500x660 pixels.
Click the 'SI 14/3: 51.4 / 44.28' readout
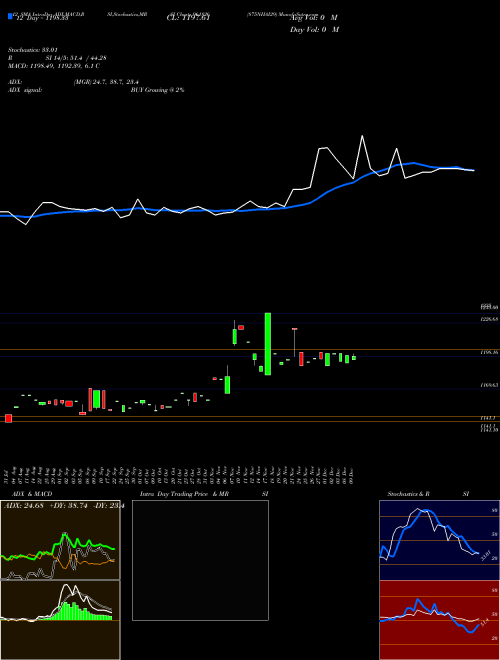[76, 58]
